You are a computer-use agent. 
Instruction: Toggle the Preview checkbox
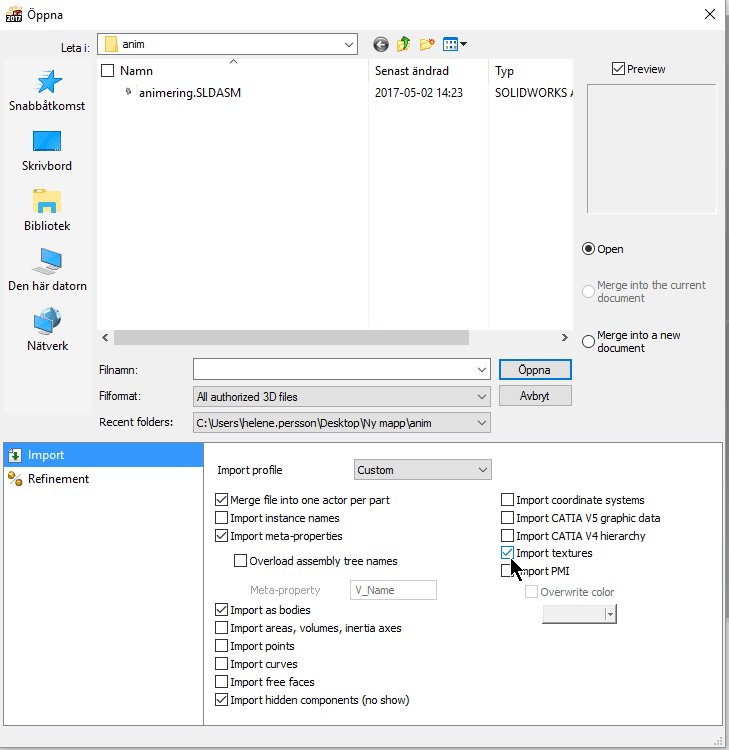pyautogui.click(x=619, y=69)
